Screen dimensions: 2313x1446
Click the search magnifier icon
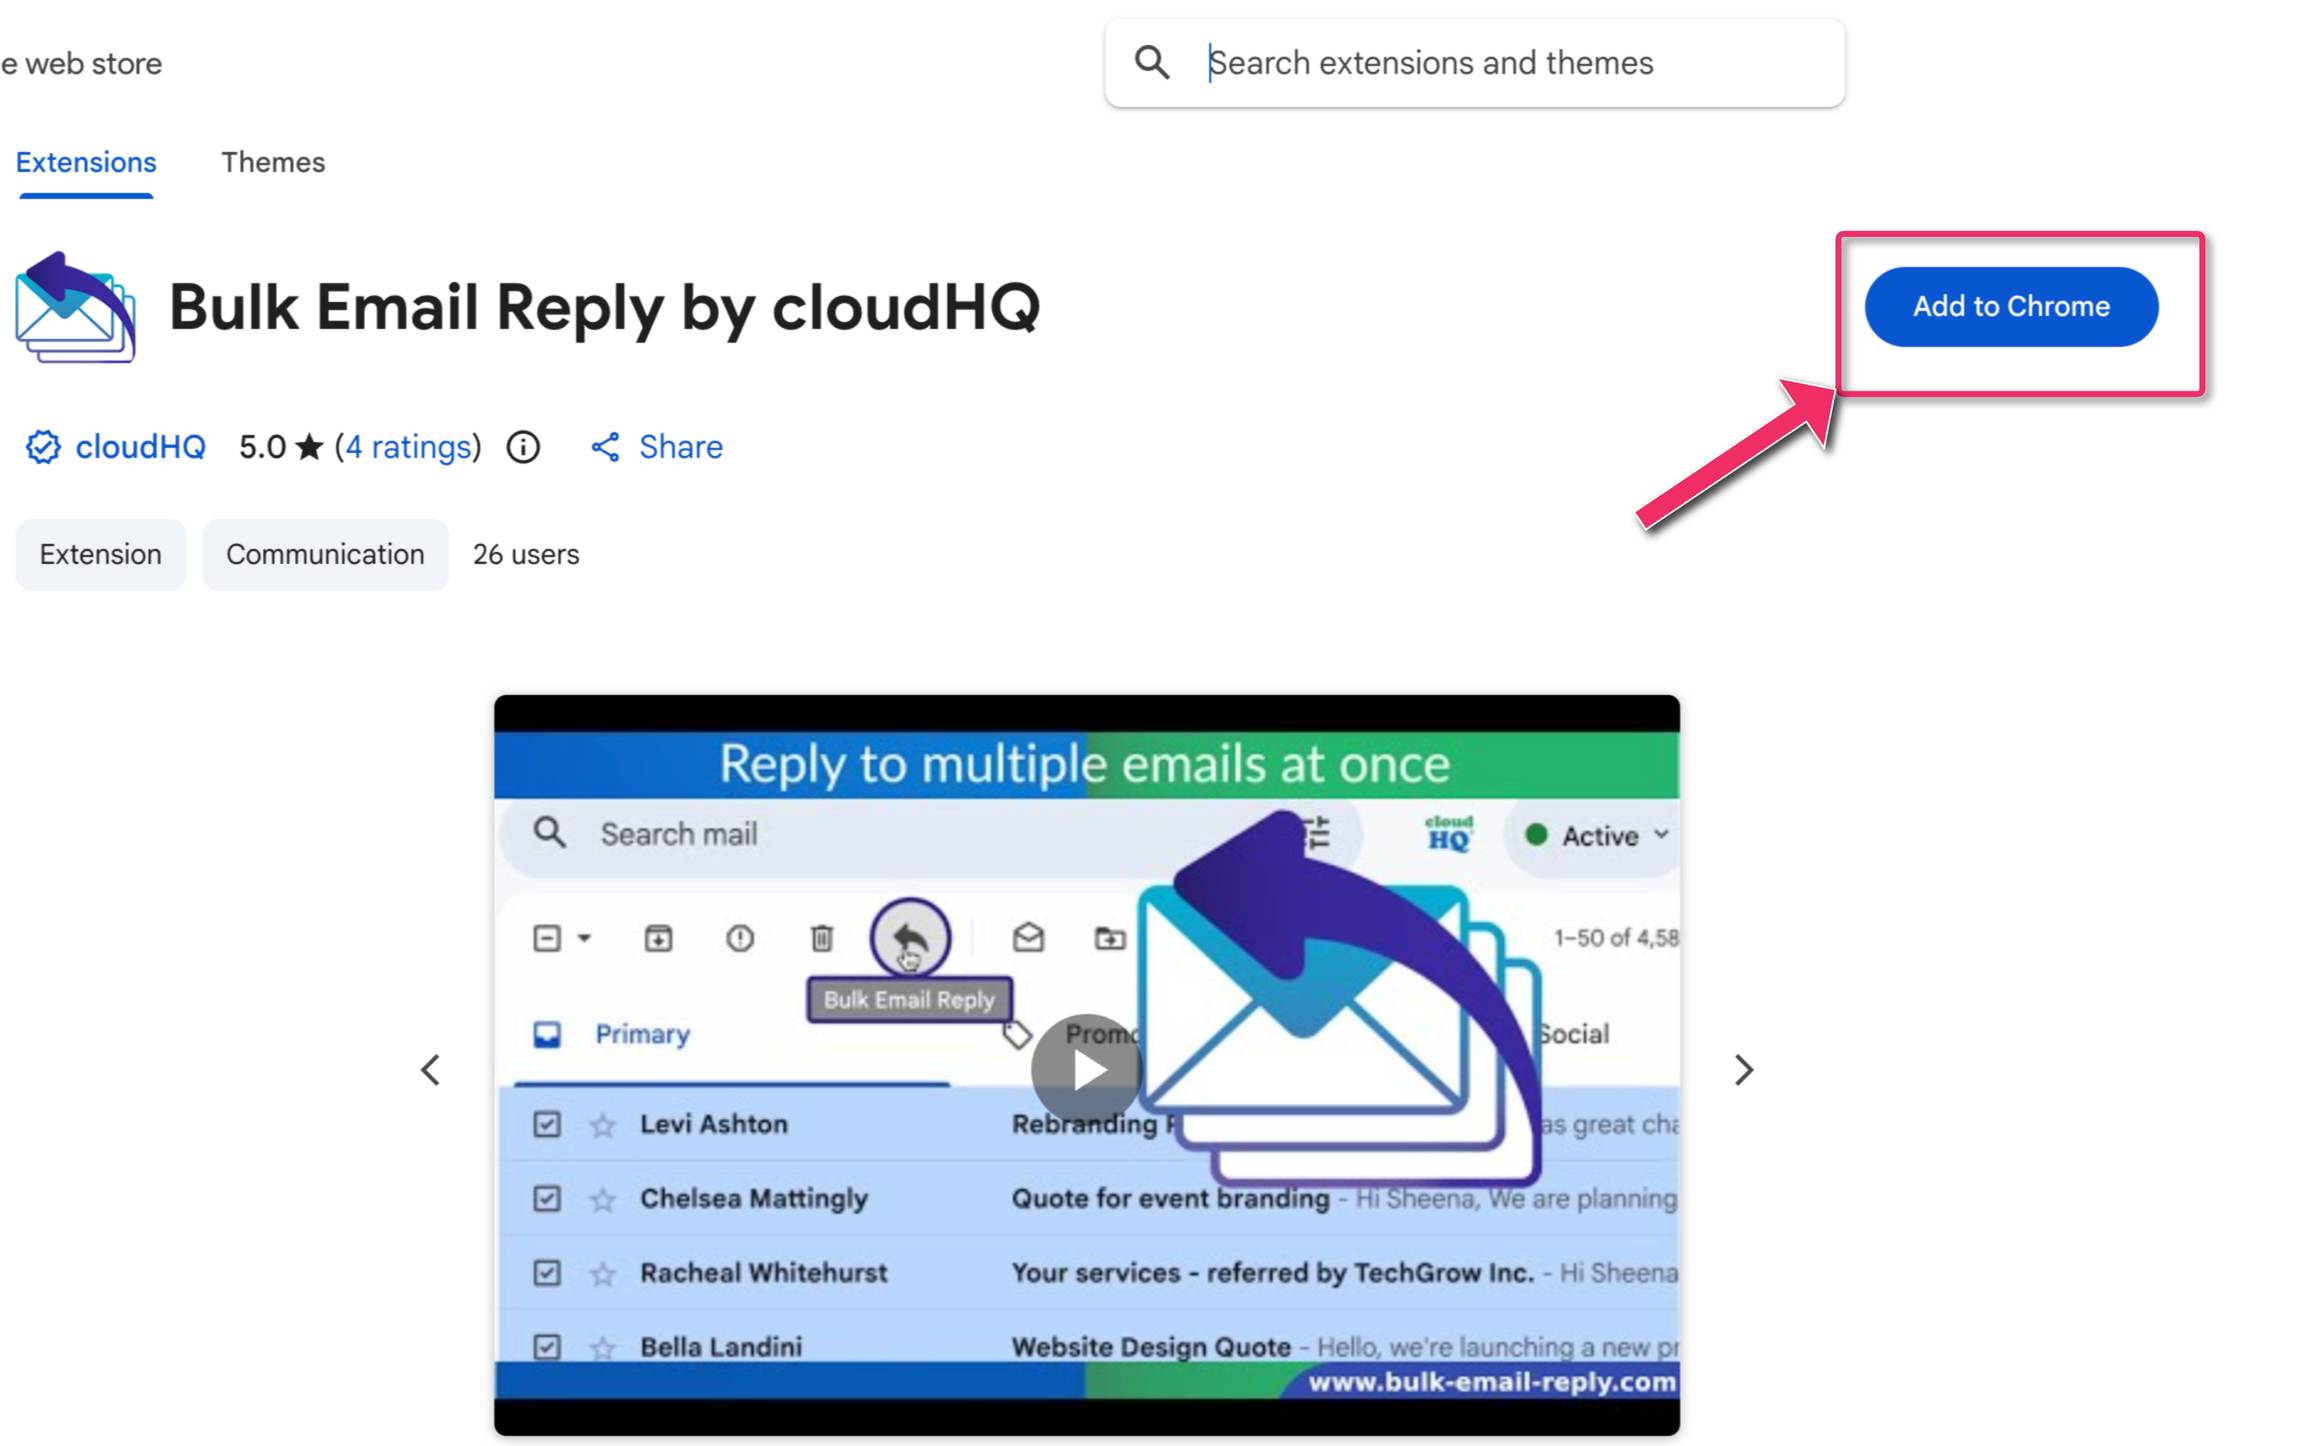(x=1152, y=63)
